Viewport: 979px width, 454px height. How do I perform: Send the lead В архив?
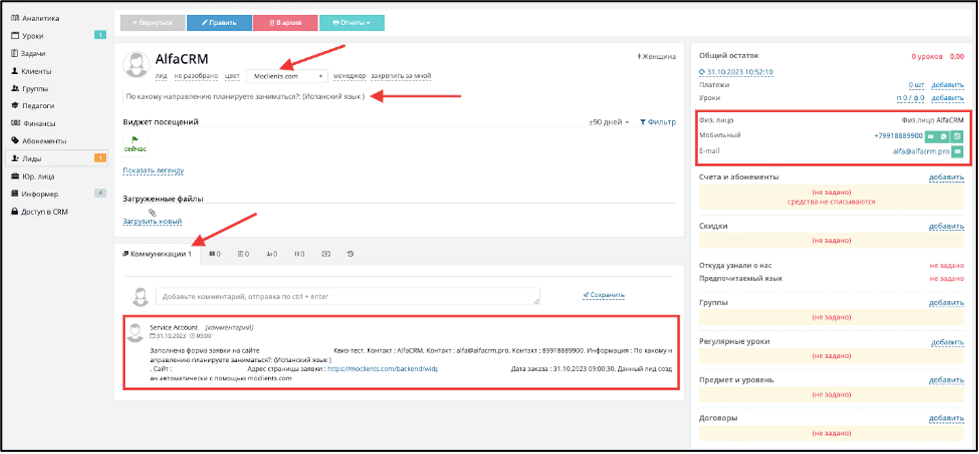coord(285,22)
